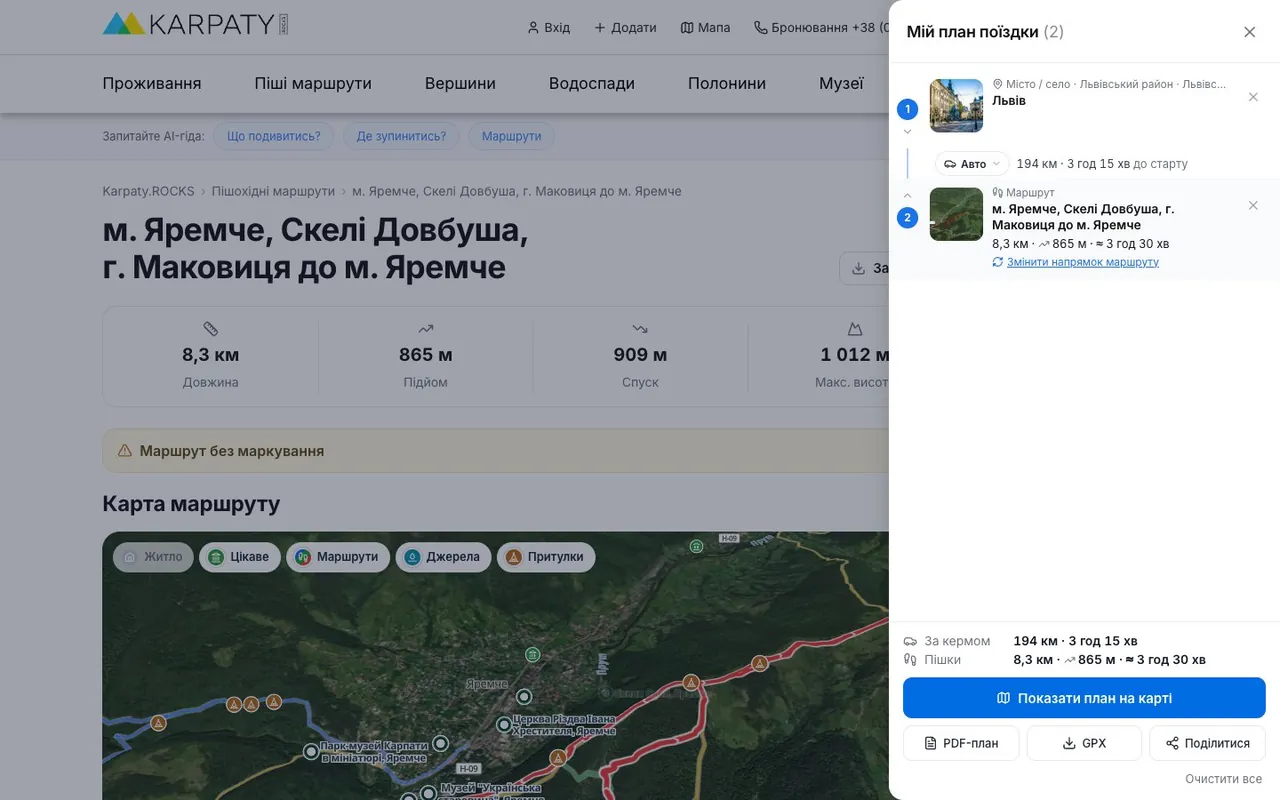The width and height of the screenshot is (1280, 800).
Task: Clear all items with 'Очистити все'
Action: (x=1223, y=779)
